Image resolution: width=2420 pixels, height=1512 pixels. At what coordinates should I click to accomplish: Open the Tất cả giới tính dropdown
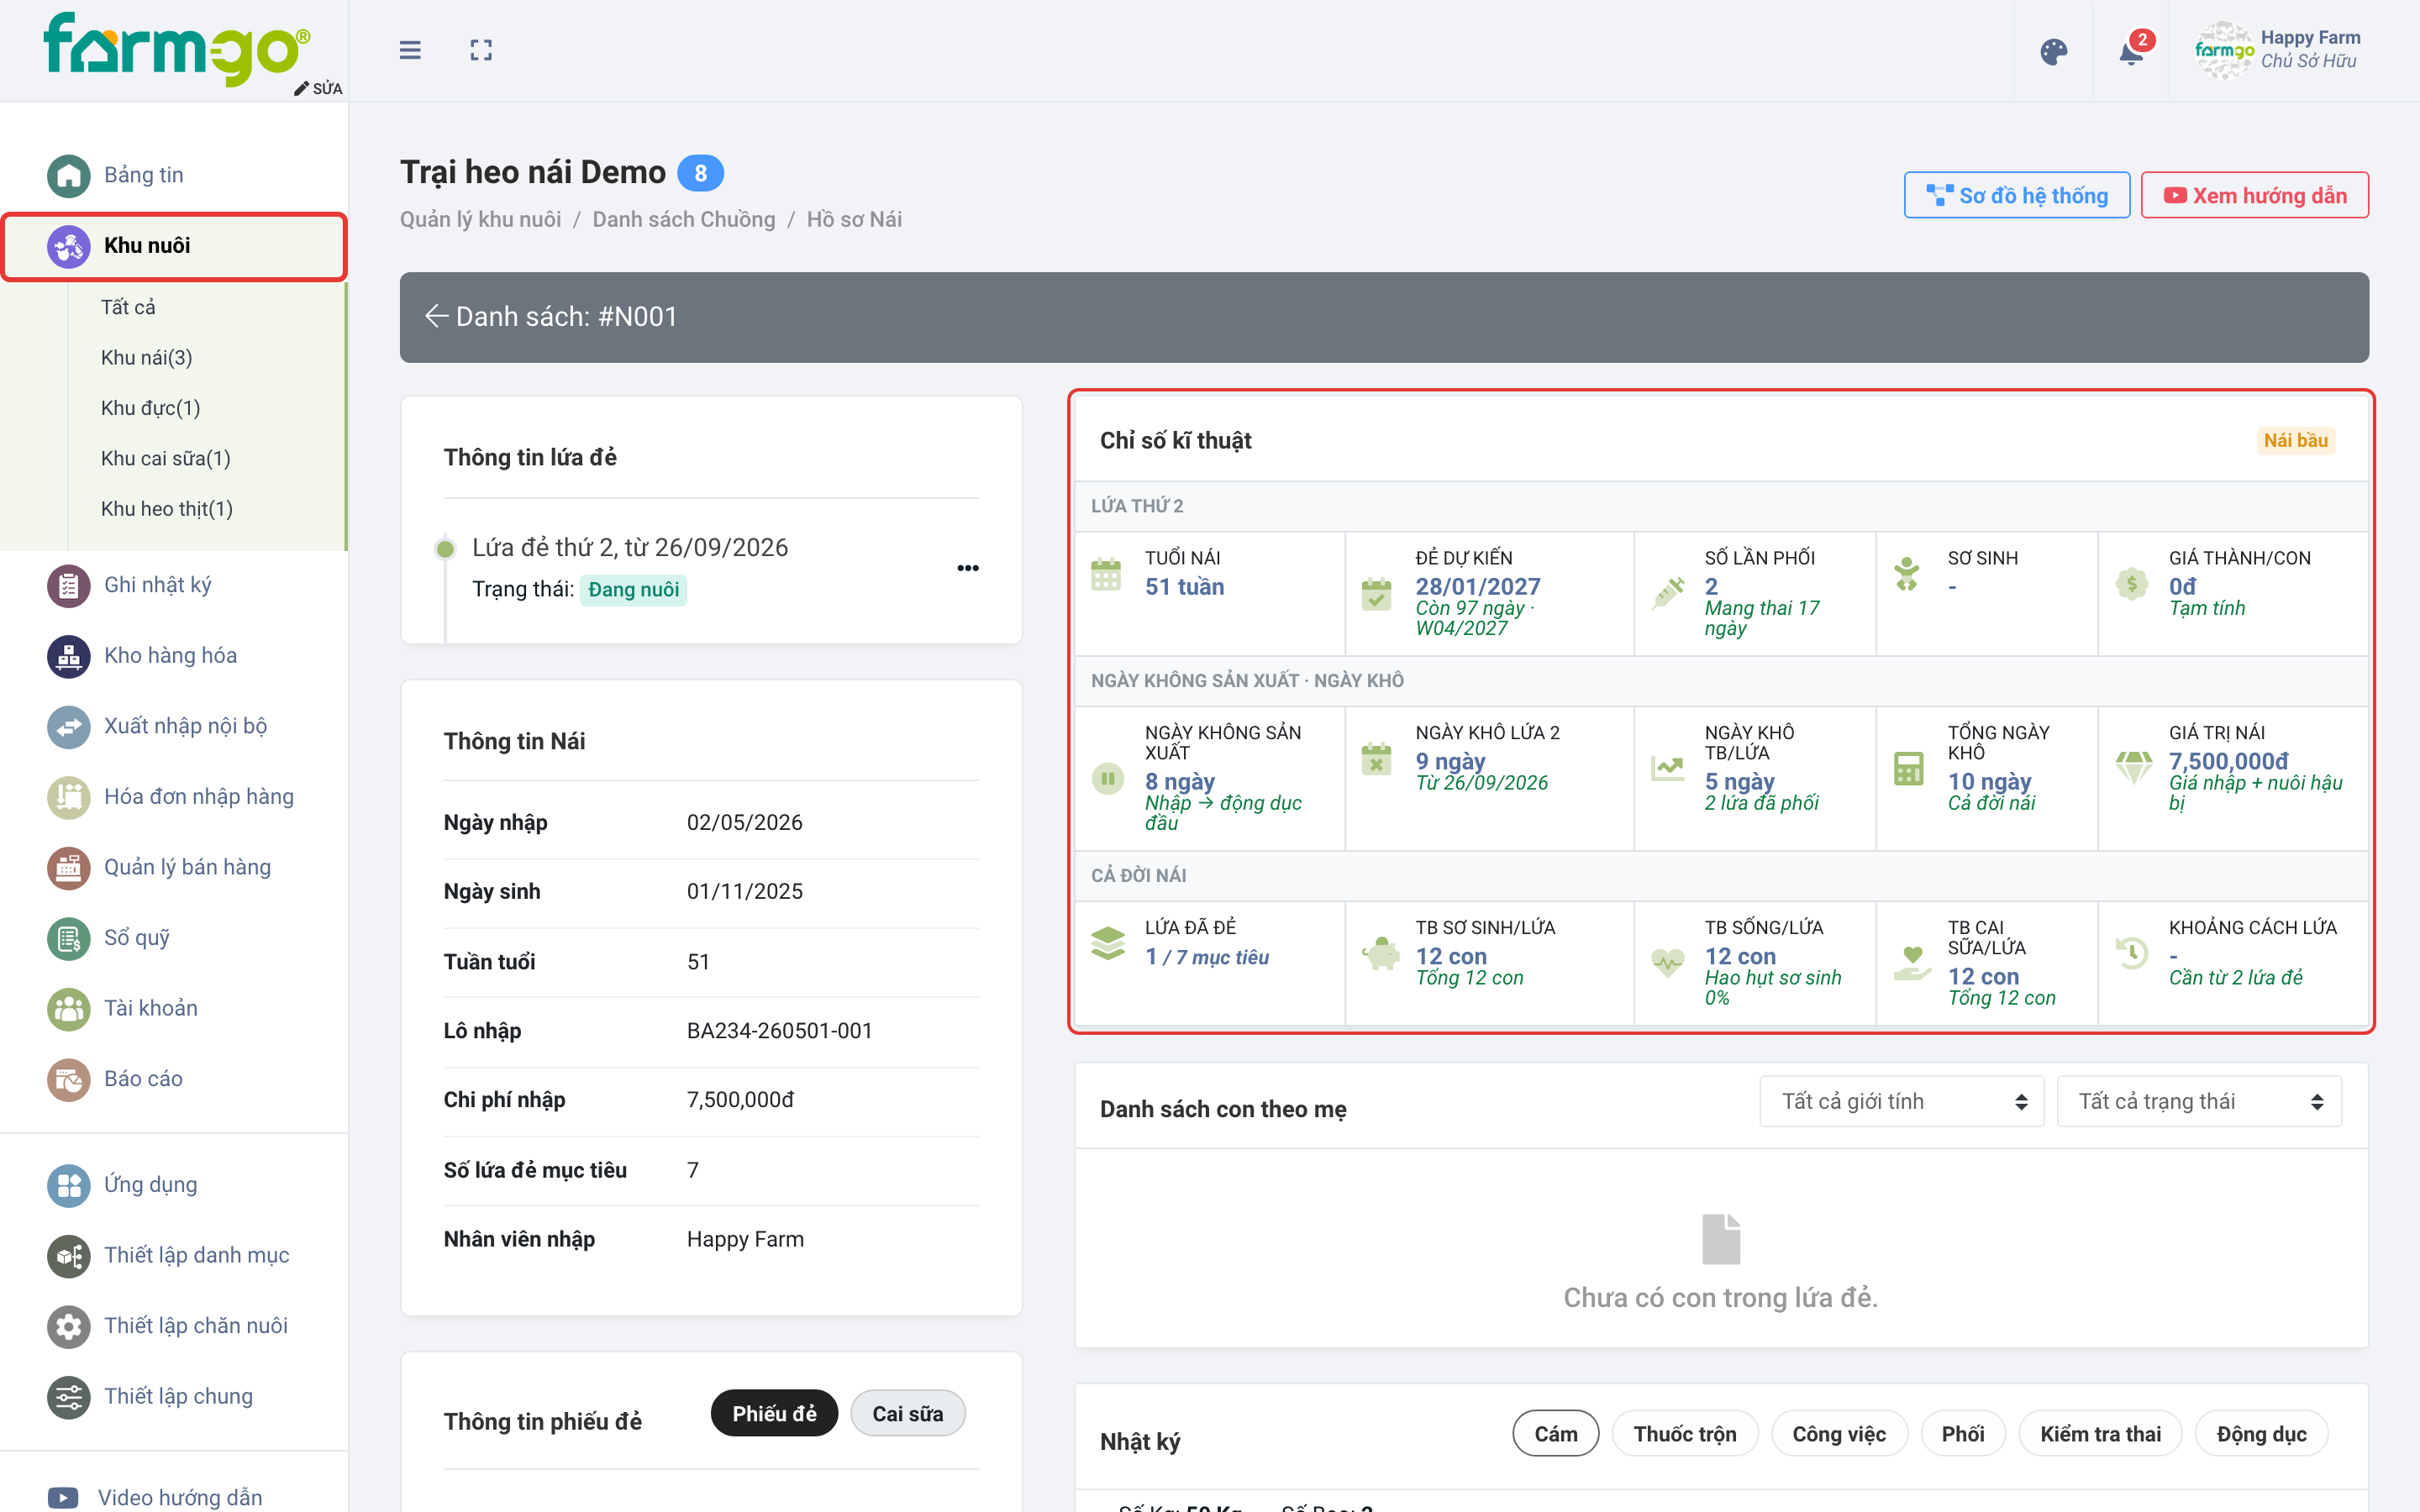(x=1901, y=1101)
